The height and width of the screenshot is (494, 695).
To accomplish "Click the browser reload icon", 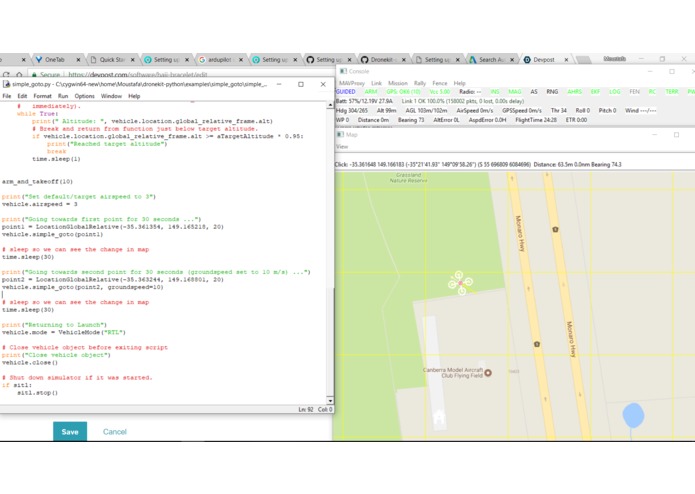I will tap(6, 75).
